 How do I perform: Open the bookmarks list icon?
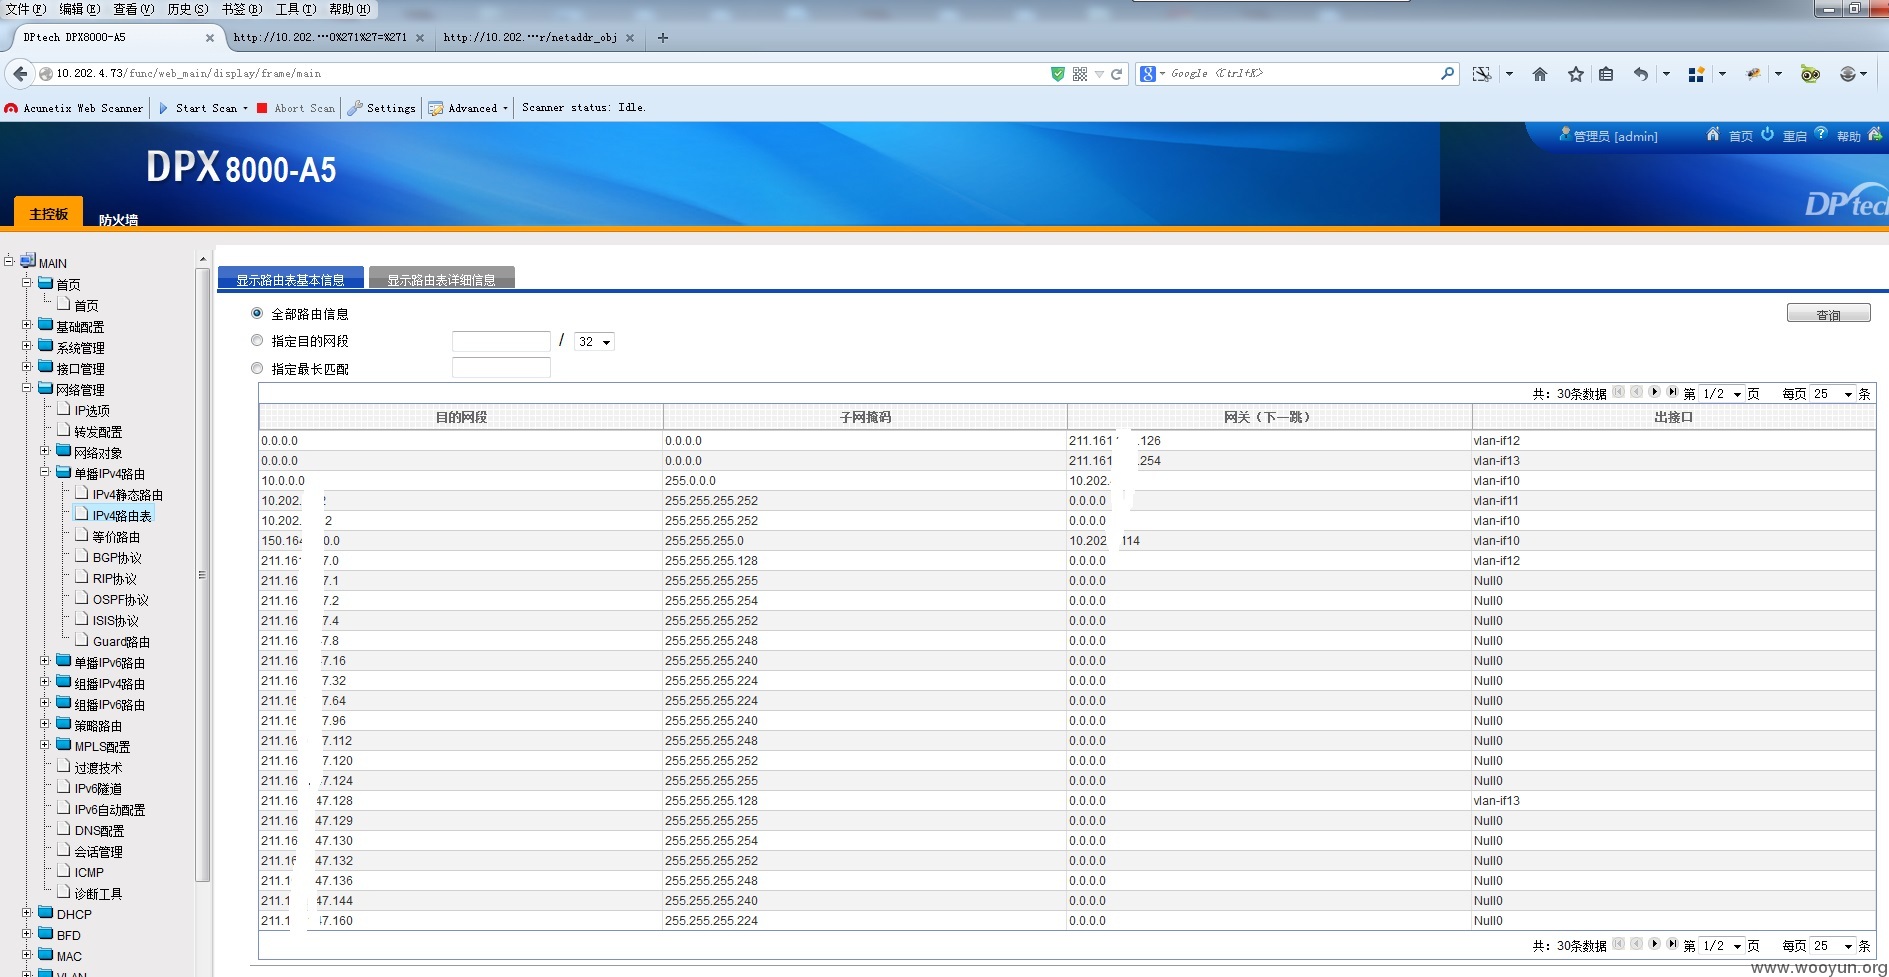click(x=1606, y=74)
